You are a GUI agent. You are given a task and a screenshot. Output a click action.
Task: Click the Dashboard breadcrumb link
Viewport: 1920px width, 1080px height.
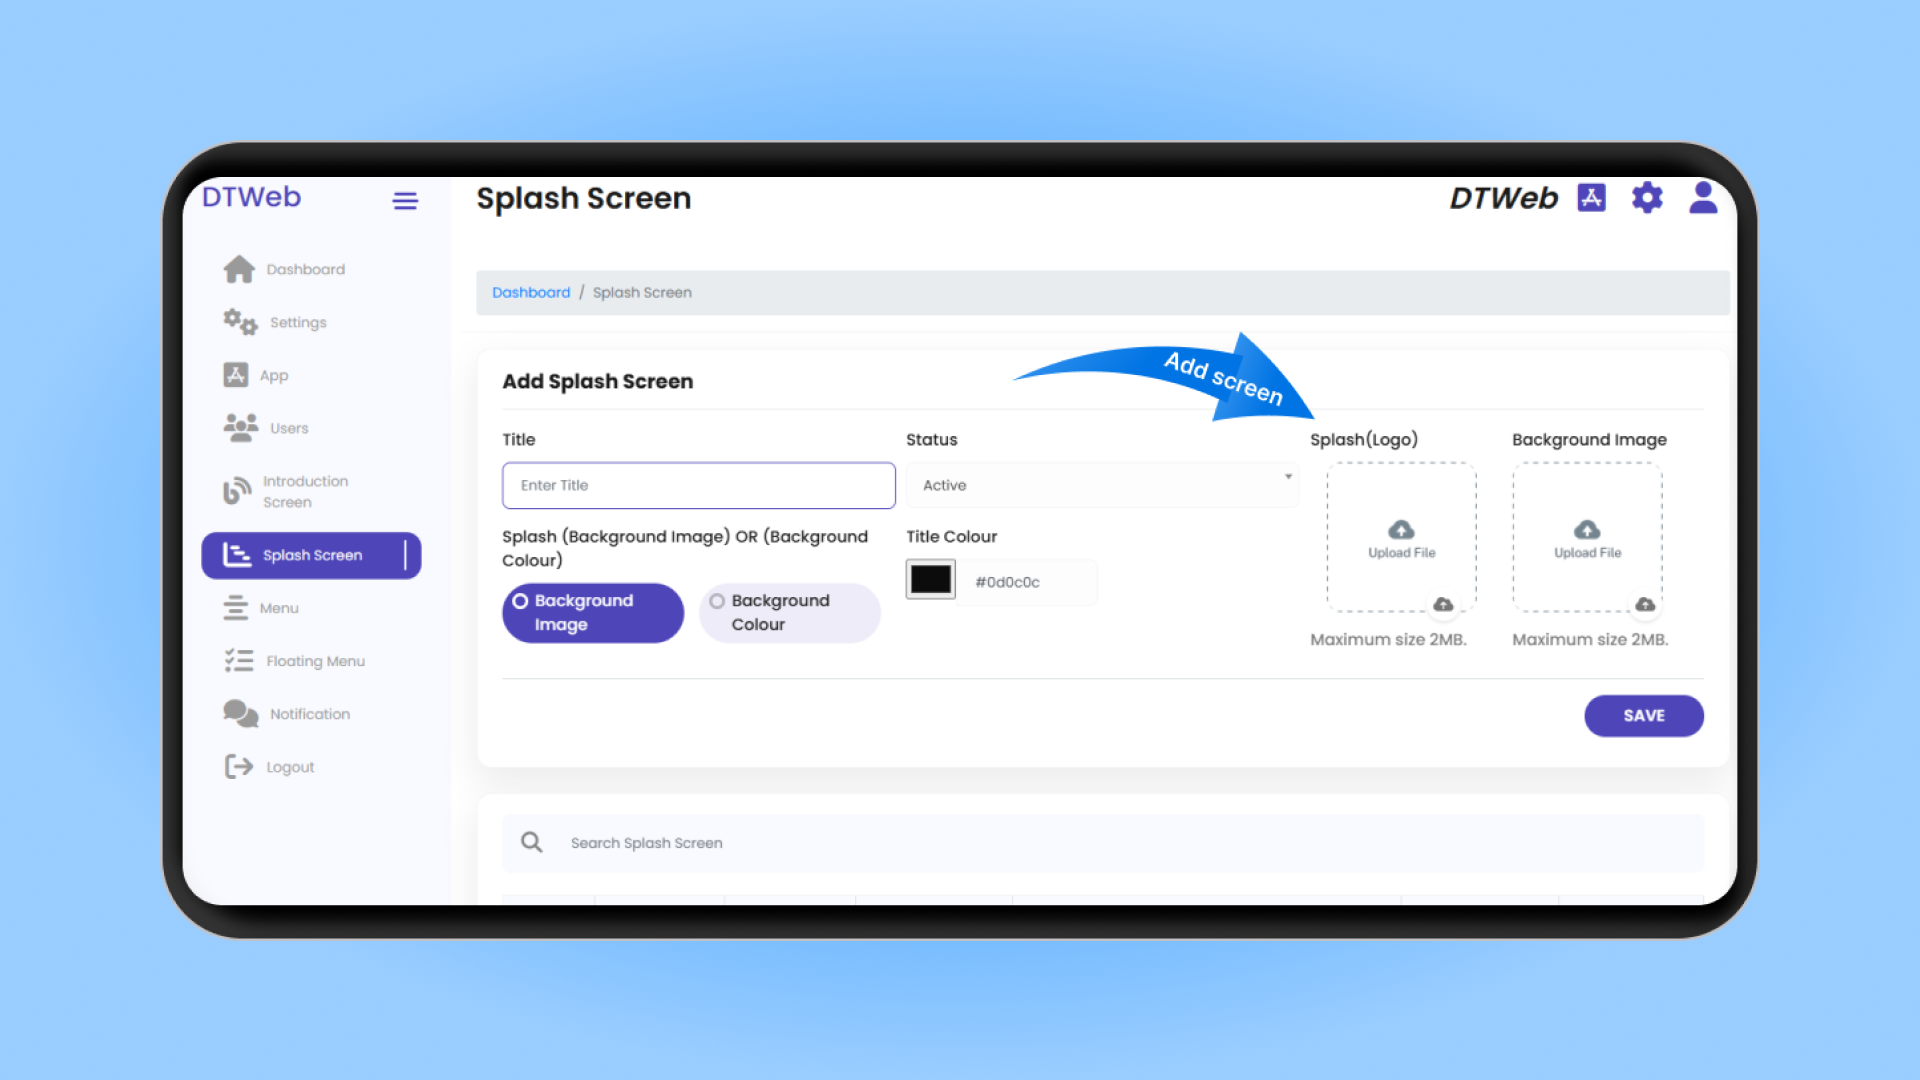click(531, 292)
